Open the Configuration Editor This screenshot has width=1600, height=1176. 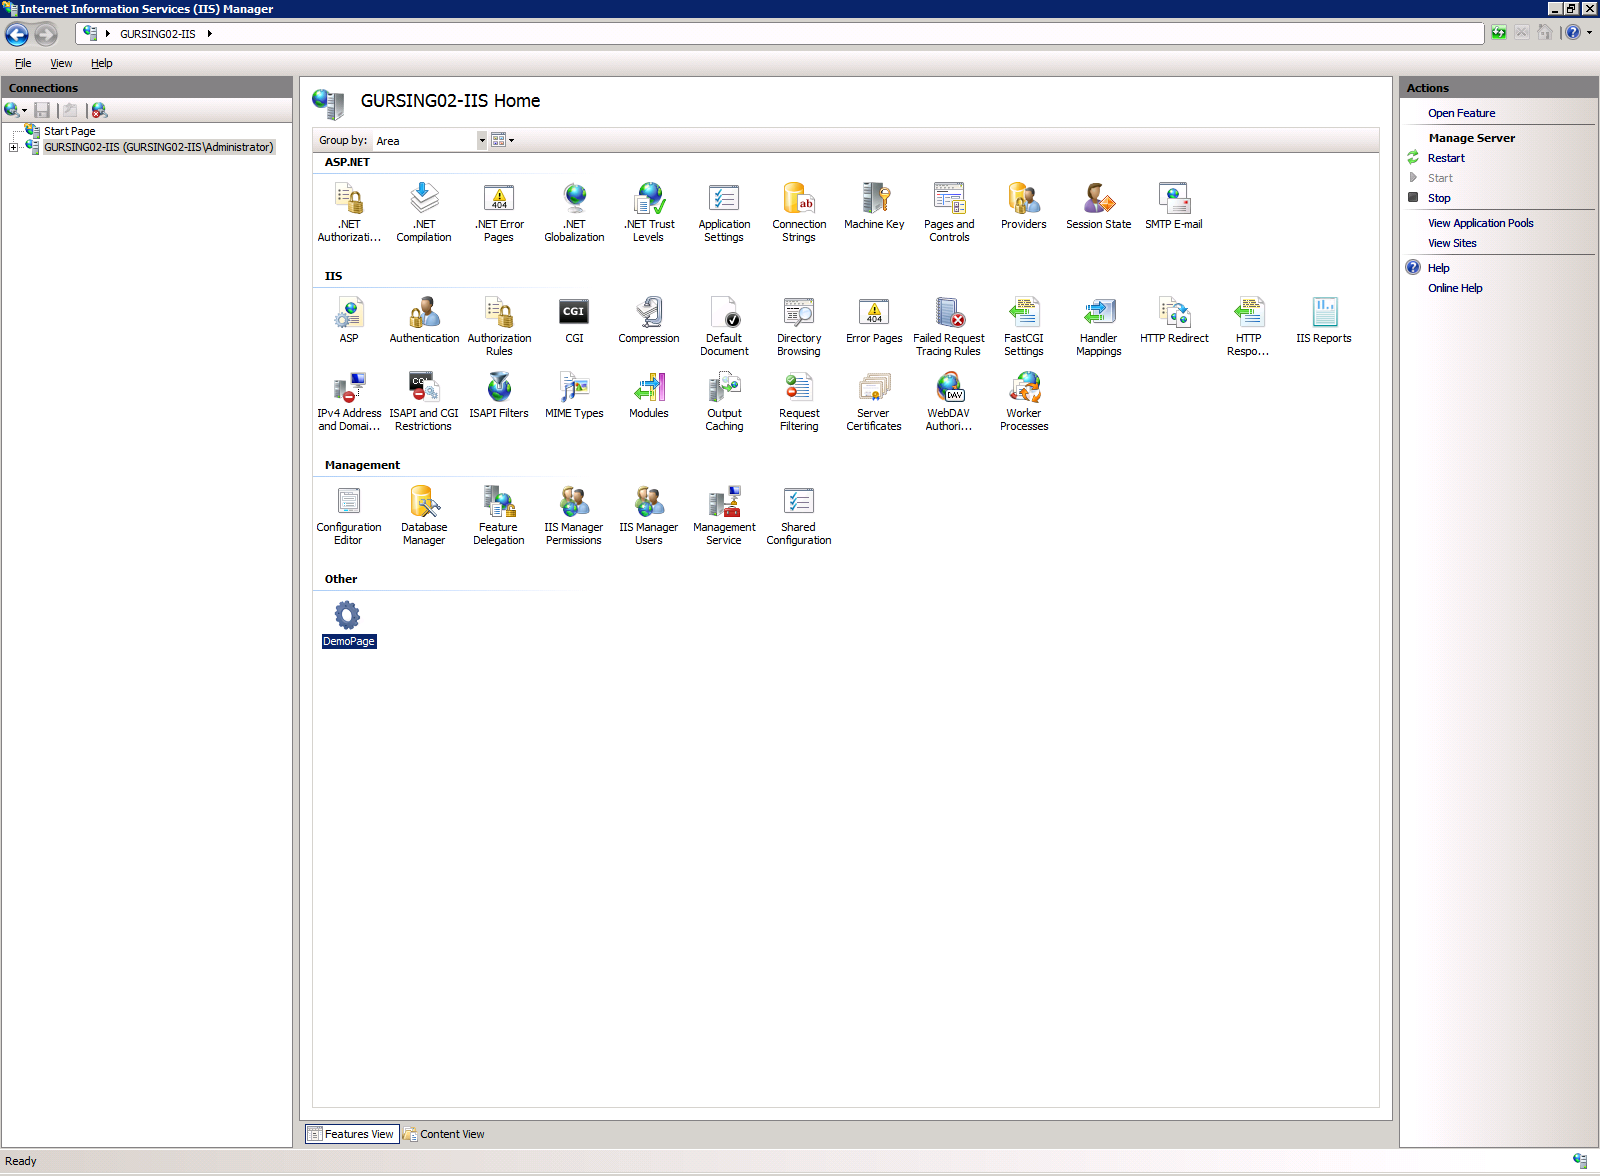[x=348, y=511]
